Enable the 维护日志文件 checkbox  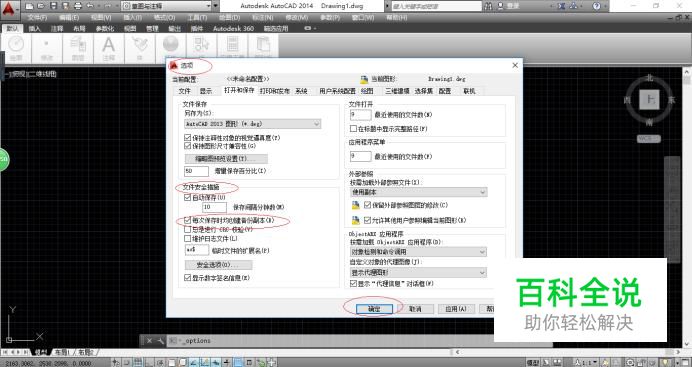click(188, 239)
